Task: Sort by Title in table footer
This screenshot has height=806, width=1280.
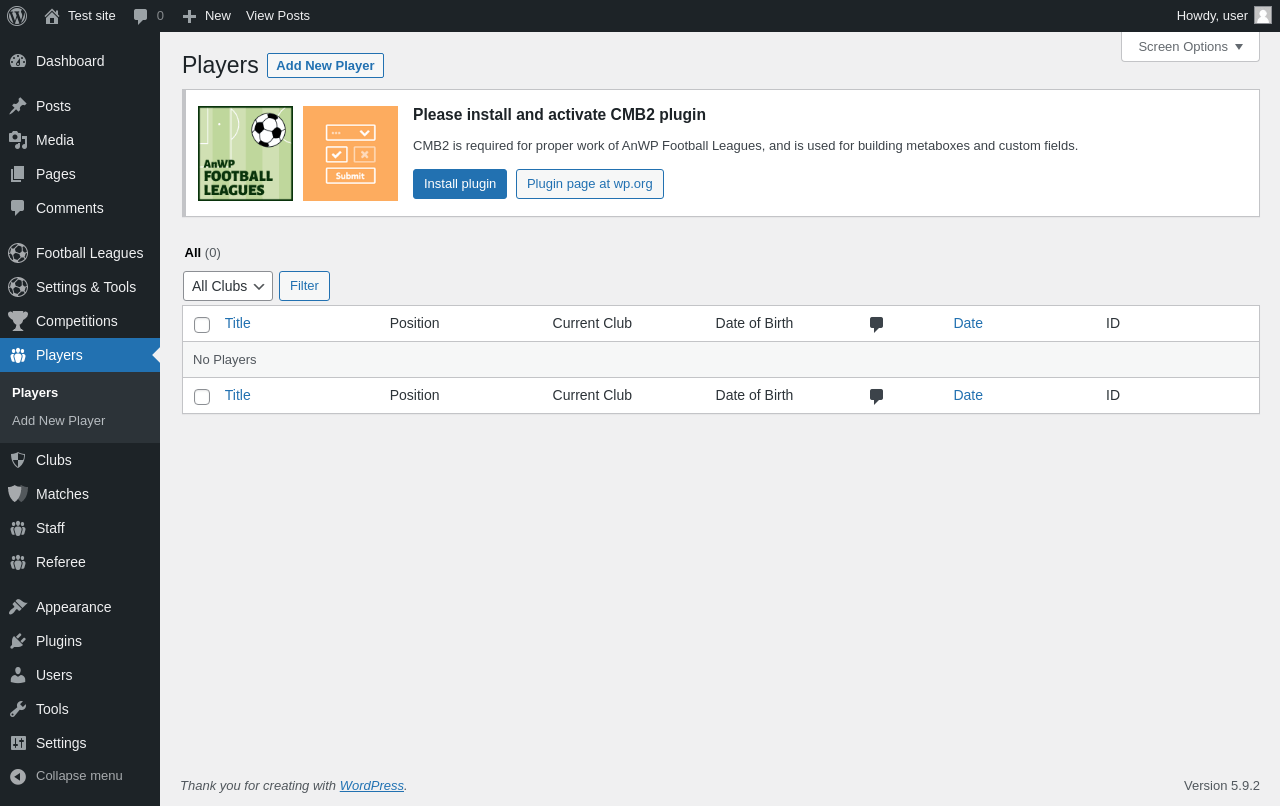Action: tap(238, 395)
